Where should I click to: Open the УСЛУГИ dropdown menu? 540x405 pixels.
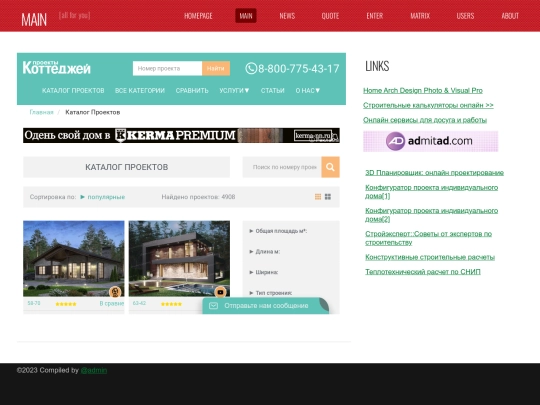(x=234, y=91)
